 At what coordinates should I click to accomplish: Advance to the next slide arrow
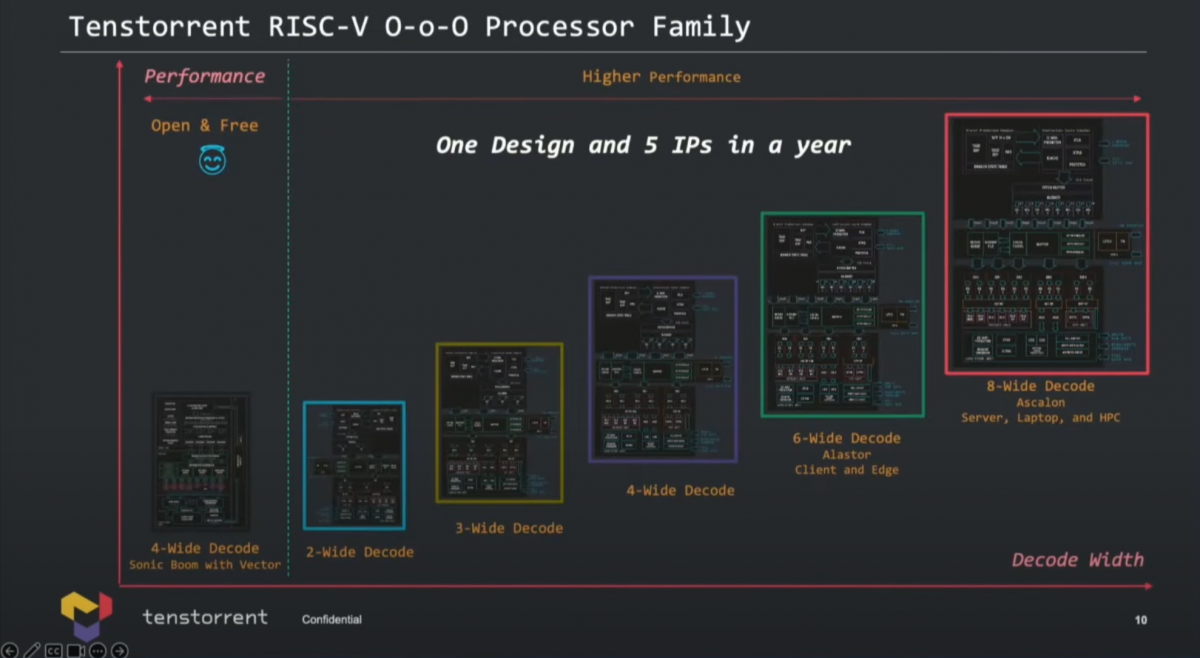120,650
